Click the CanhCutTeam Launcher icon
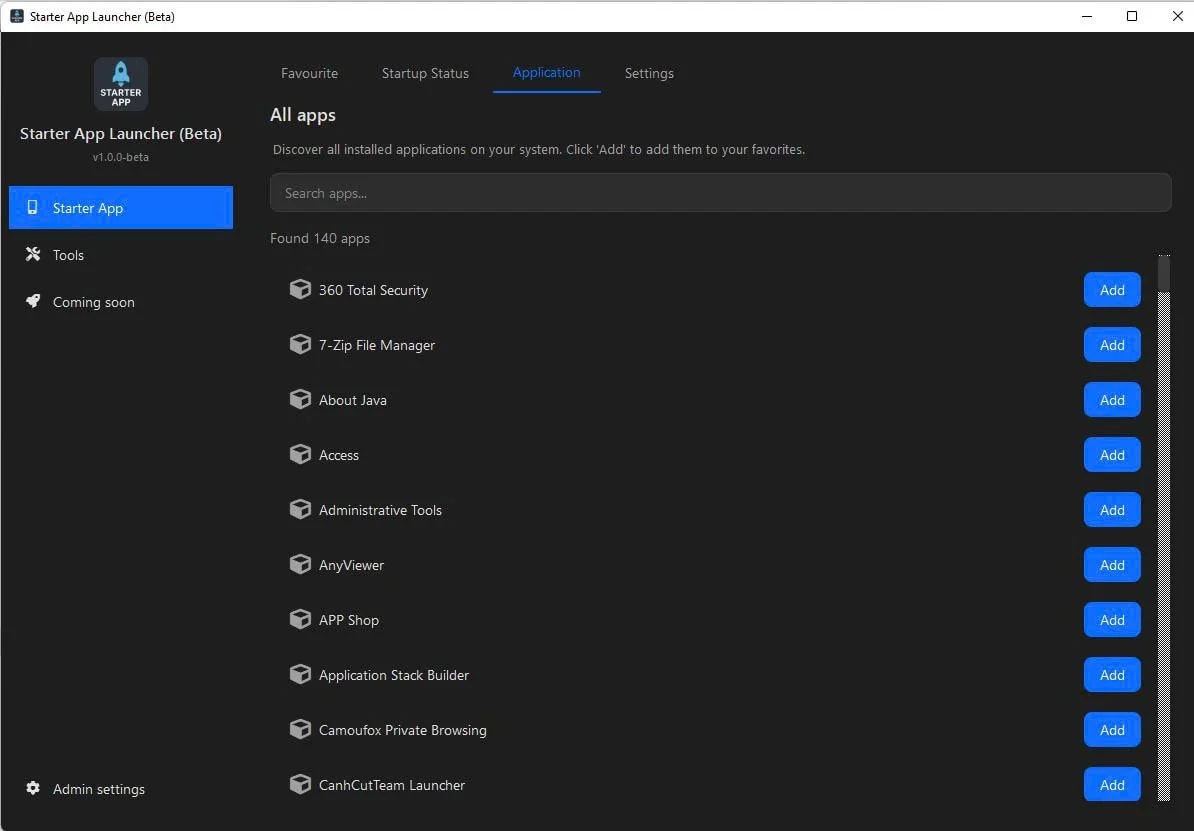This screenshot has height=831, width=1194. point(300,784)
